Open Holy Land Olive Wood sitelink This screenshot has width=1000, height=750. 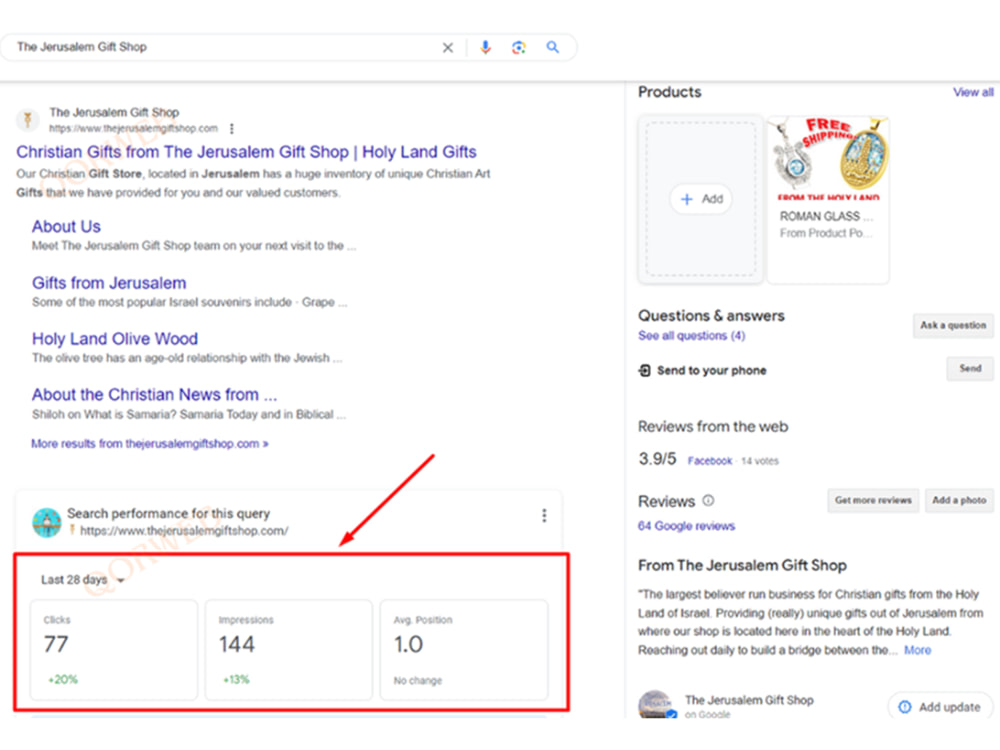(x=115, y=339)
